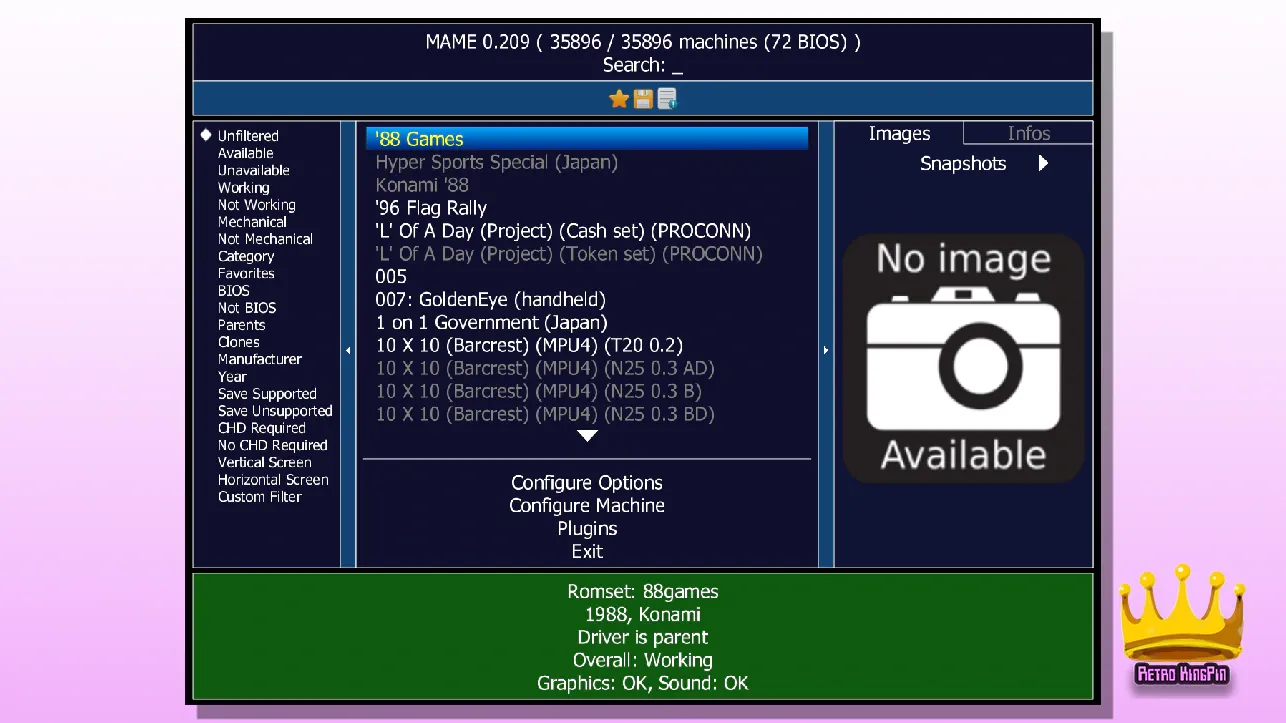Select Exit in the menu
The width and height of the screenshot is (1286, 723).
587,551
